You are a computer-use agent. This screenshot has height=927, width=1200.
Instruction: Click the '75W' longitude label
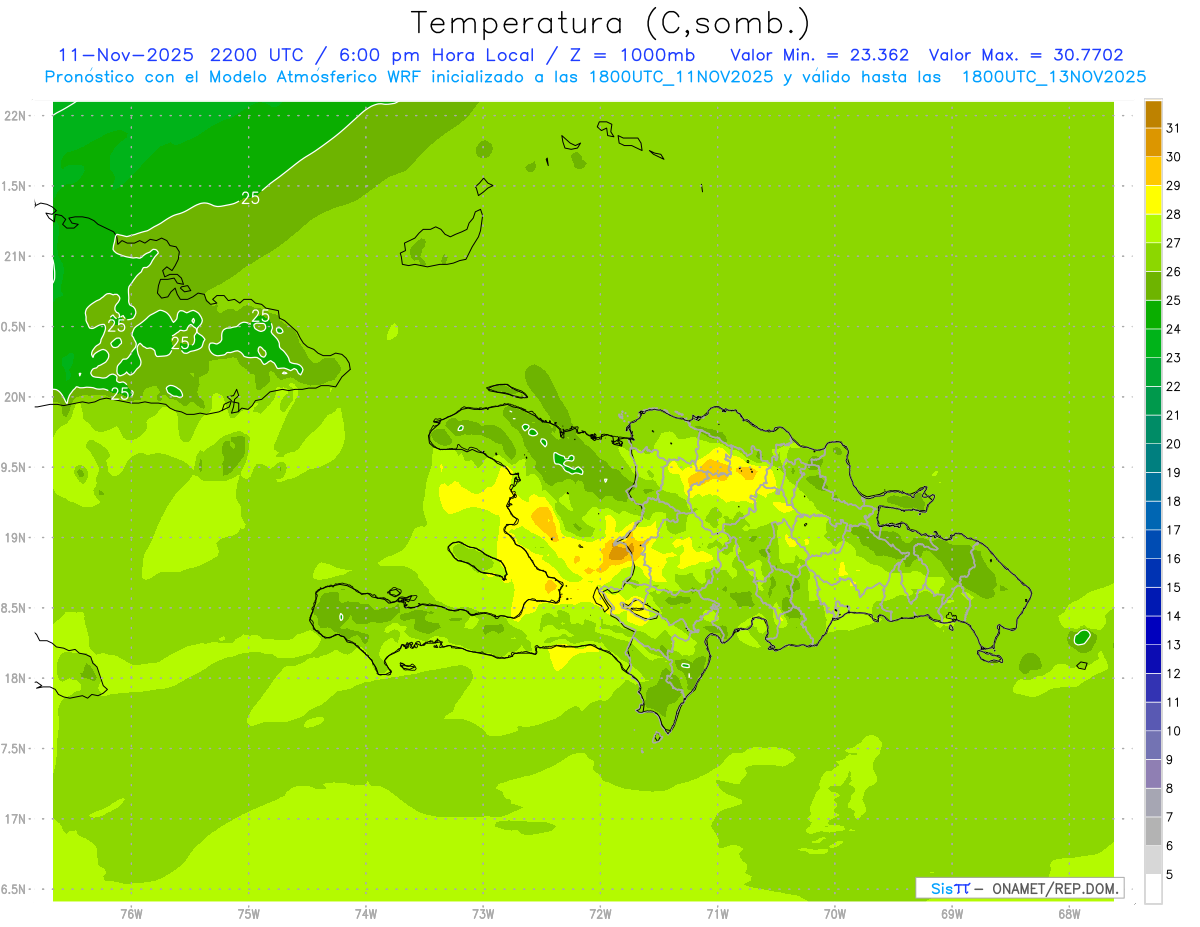click(249, 913)
